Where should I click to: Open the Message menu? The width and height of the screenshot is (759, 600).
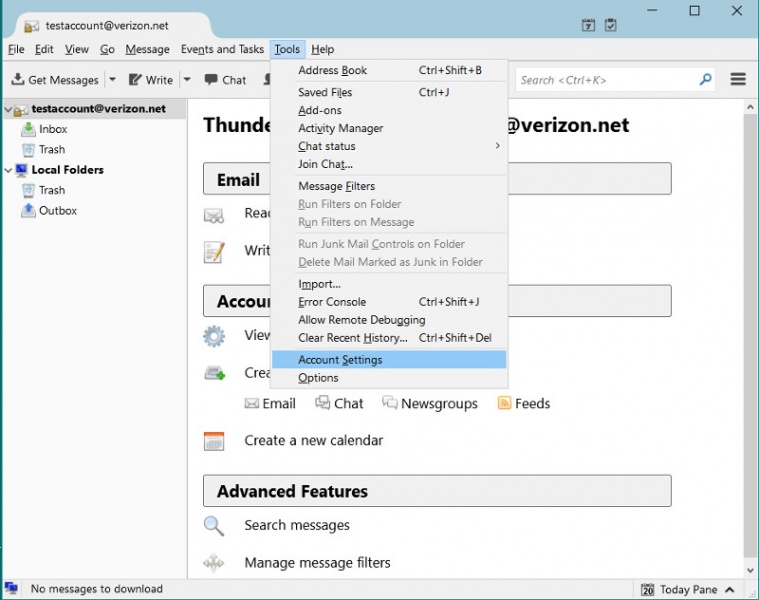[147, 49]
